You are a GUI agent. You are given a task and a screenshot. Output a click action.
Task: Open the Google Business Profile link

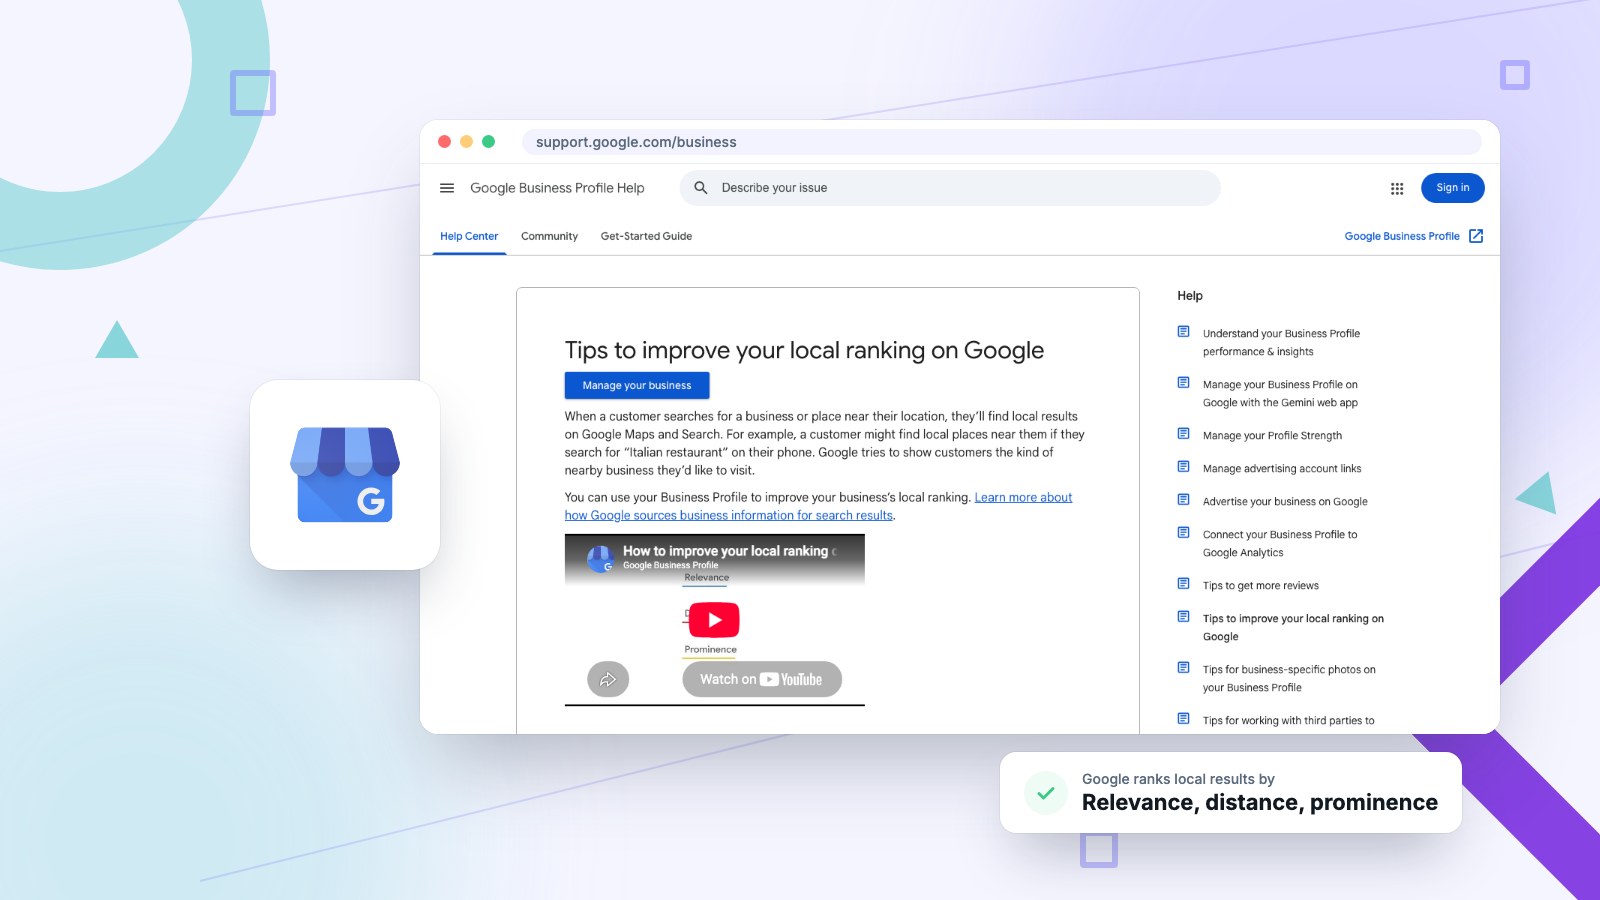coord(1402,237)
